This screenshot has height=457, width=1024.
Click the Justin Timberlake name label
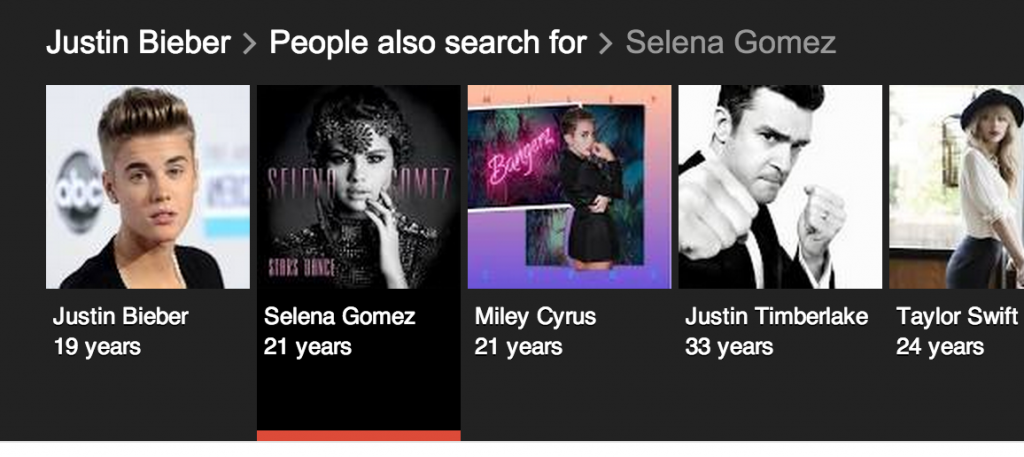(x=776, y=317)
